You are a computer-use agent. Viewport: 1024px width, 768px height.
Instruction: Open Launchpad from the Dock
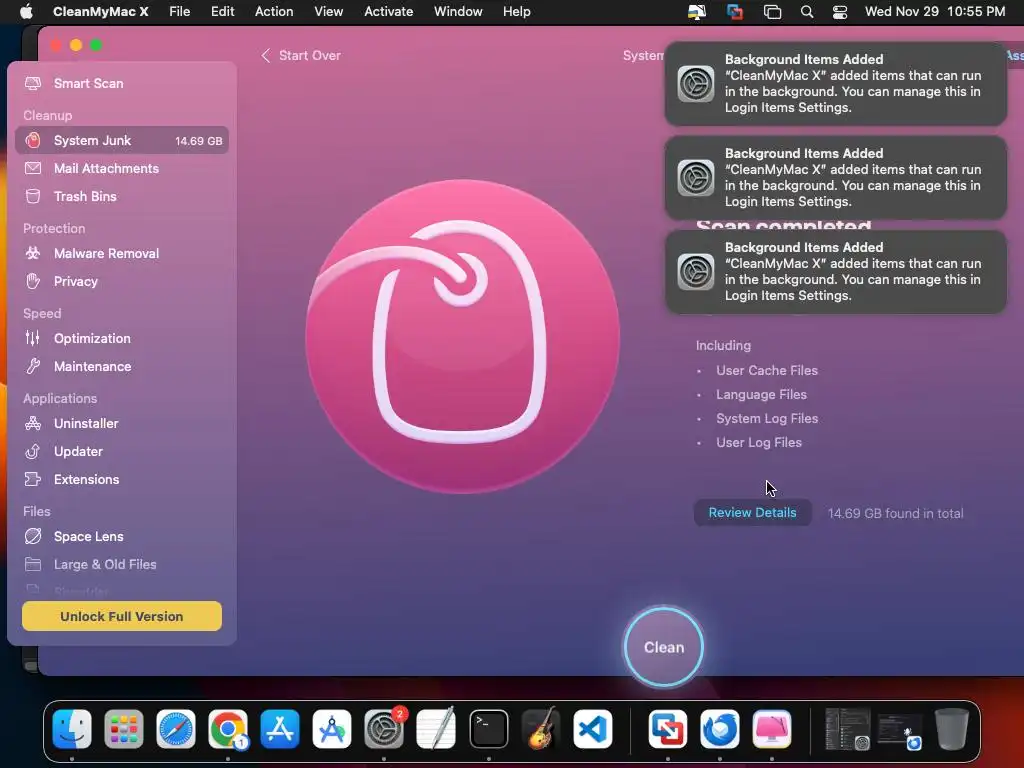[x=123, y=729]
